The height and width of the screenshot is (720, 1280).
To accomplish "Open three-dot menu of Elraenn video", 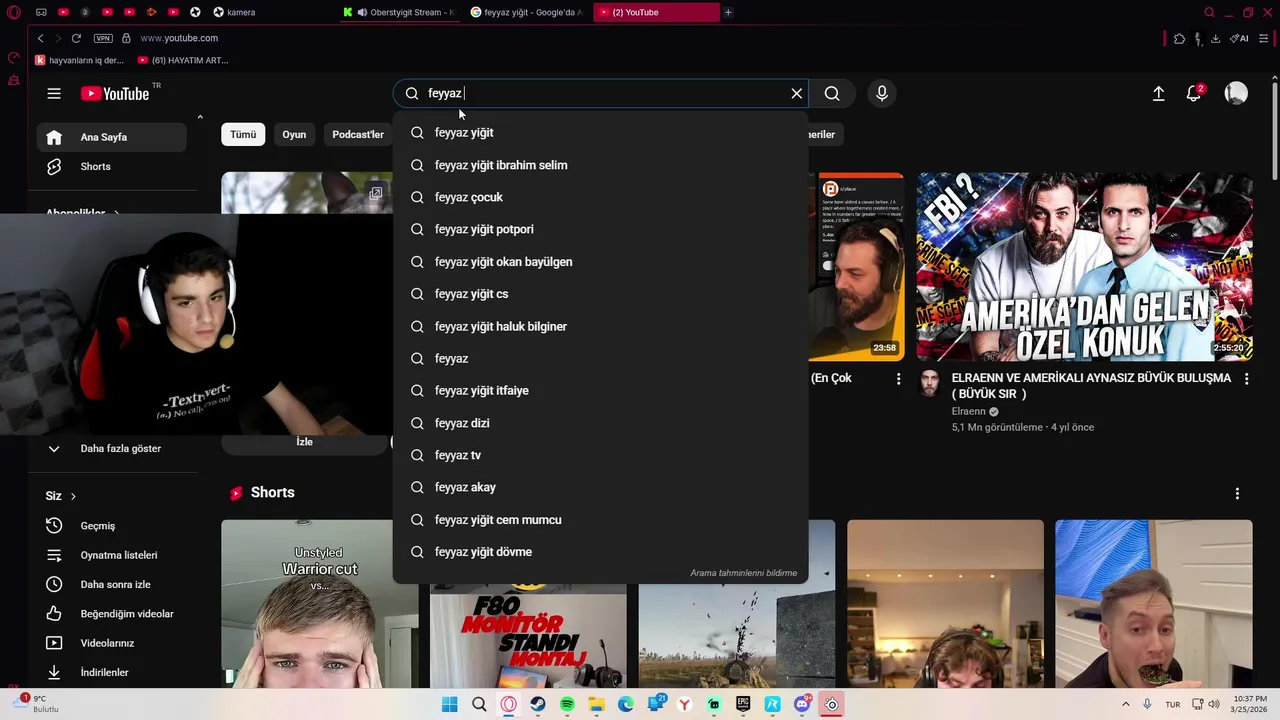I will 1246,379.
